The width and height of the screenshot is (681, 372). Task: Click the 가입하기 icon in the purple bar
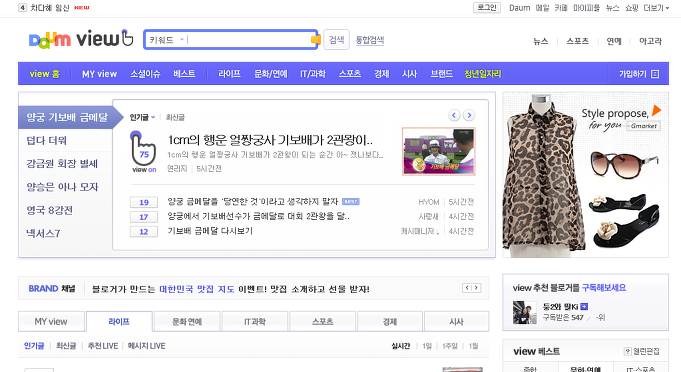coord(655,74)
